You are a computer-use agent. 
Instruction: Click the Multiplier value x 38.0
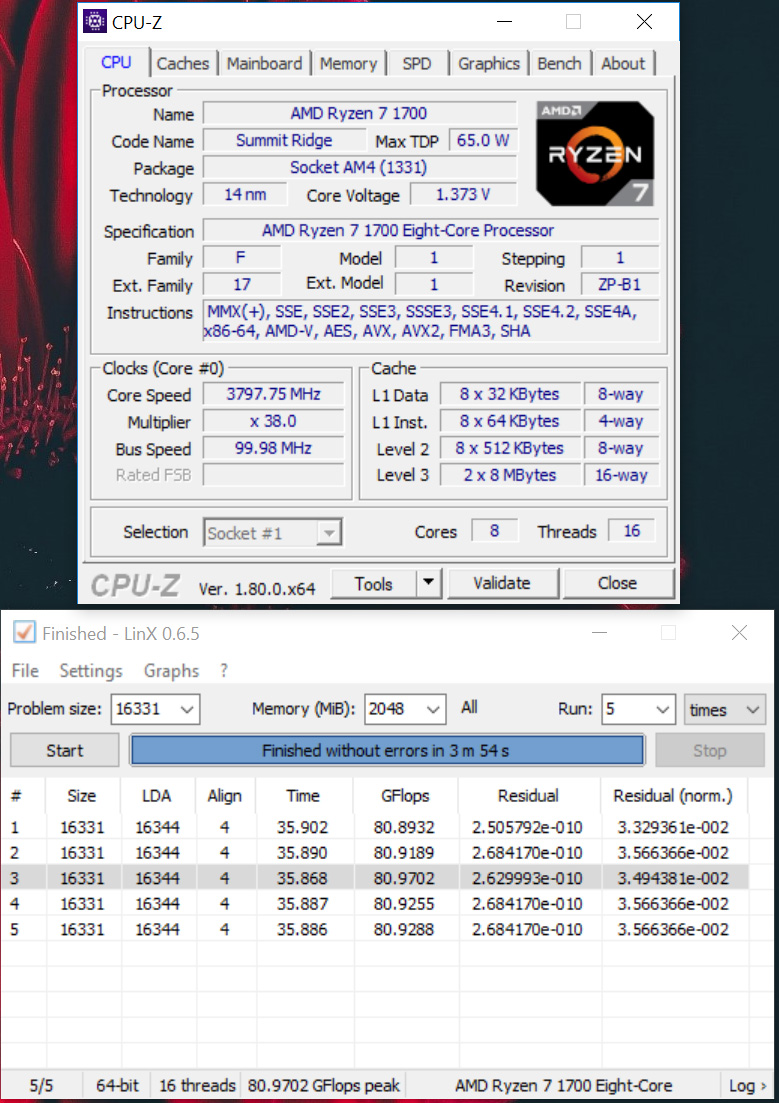pos(273,421)
